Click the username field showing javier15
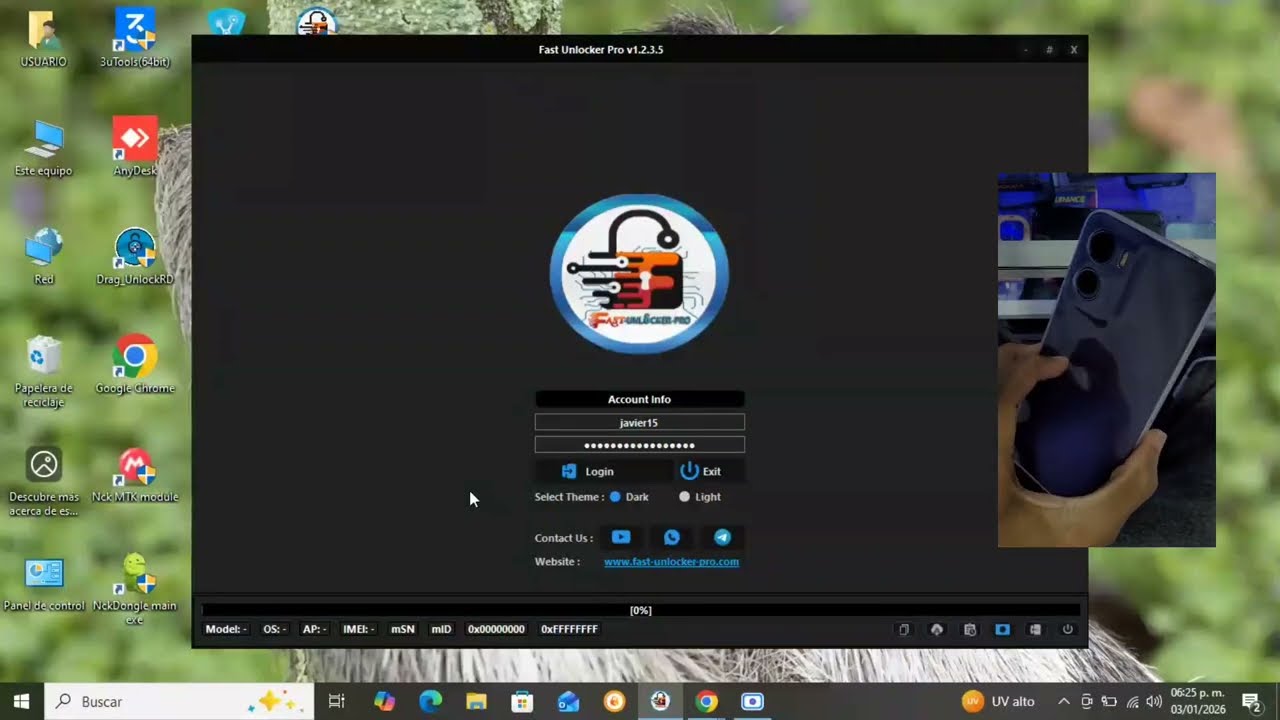Image resolution: width=1280 pixels, height=720 pixels. [639, 423]
